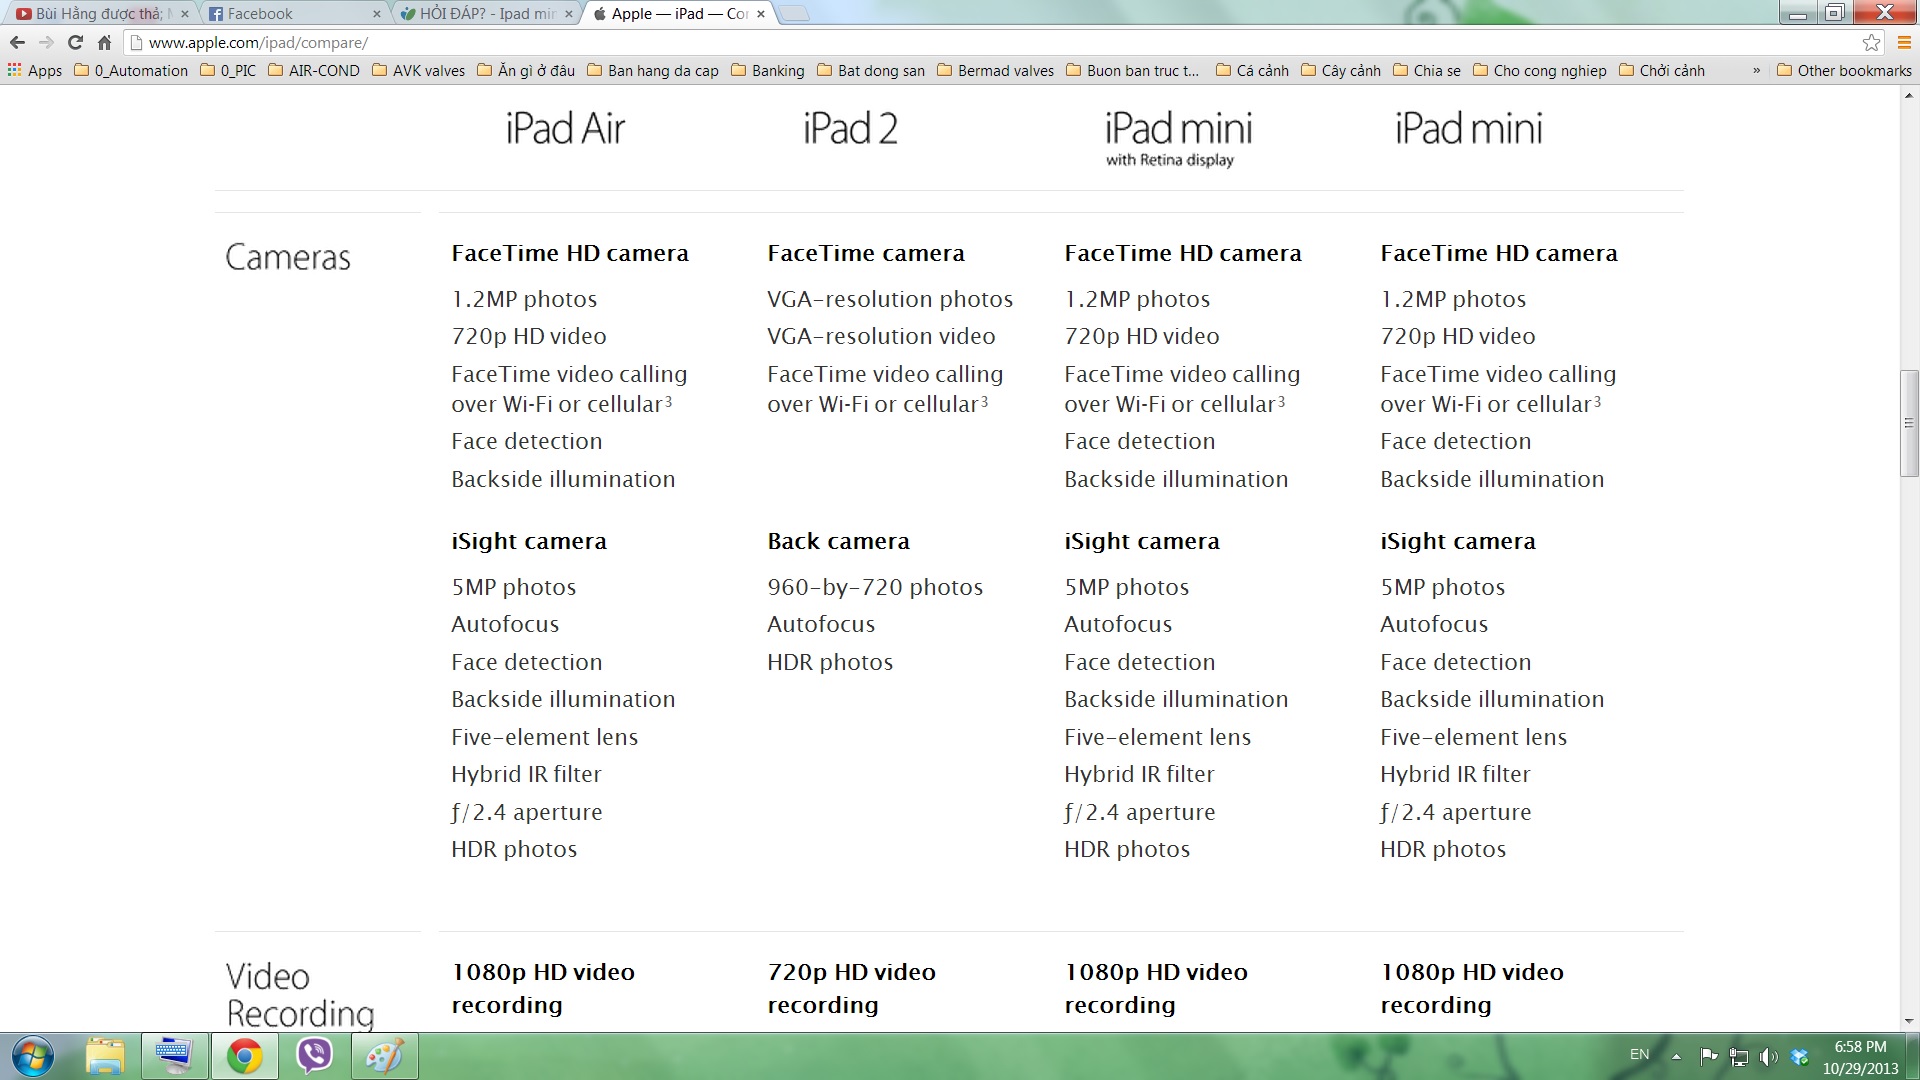The height and width of the screenshot is (1080, 1920).
Task: Click 'VGA-resolution photos' text
Action: pos(890,299)
